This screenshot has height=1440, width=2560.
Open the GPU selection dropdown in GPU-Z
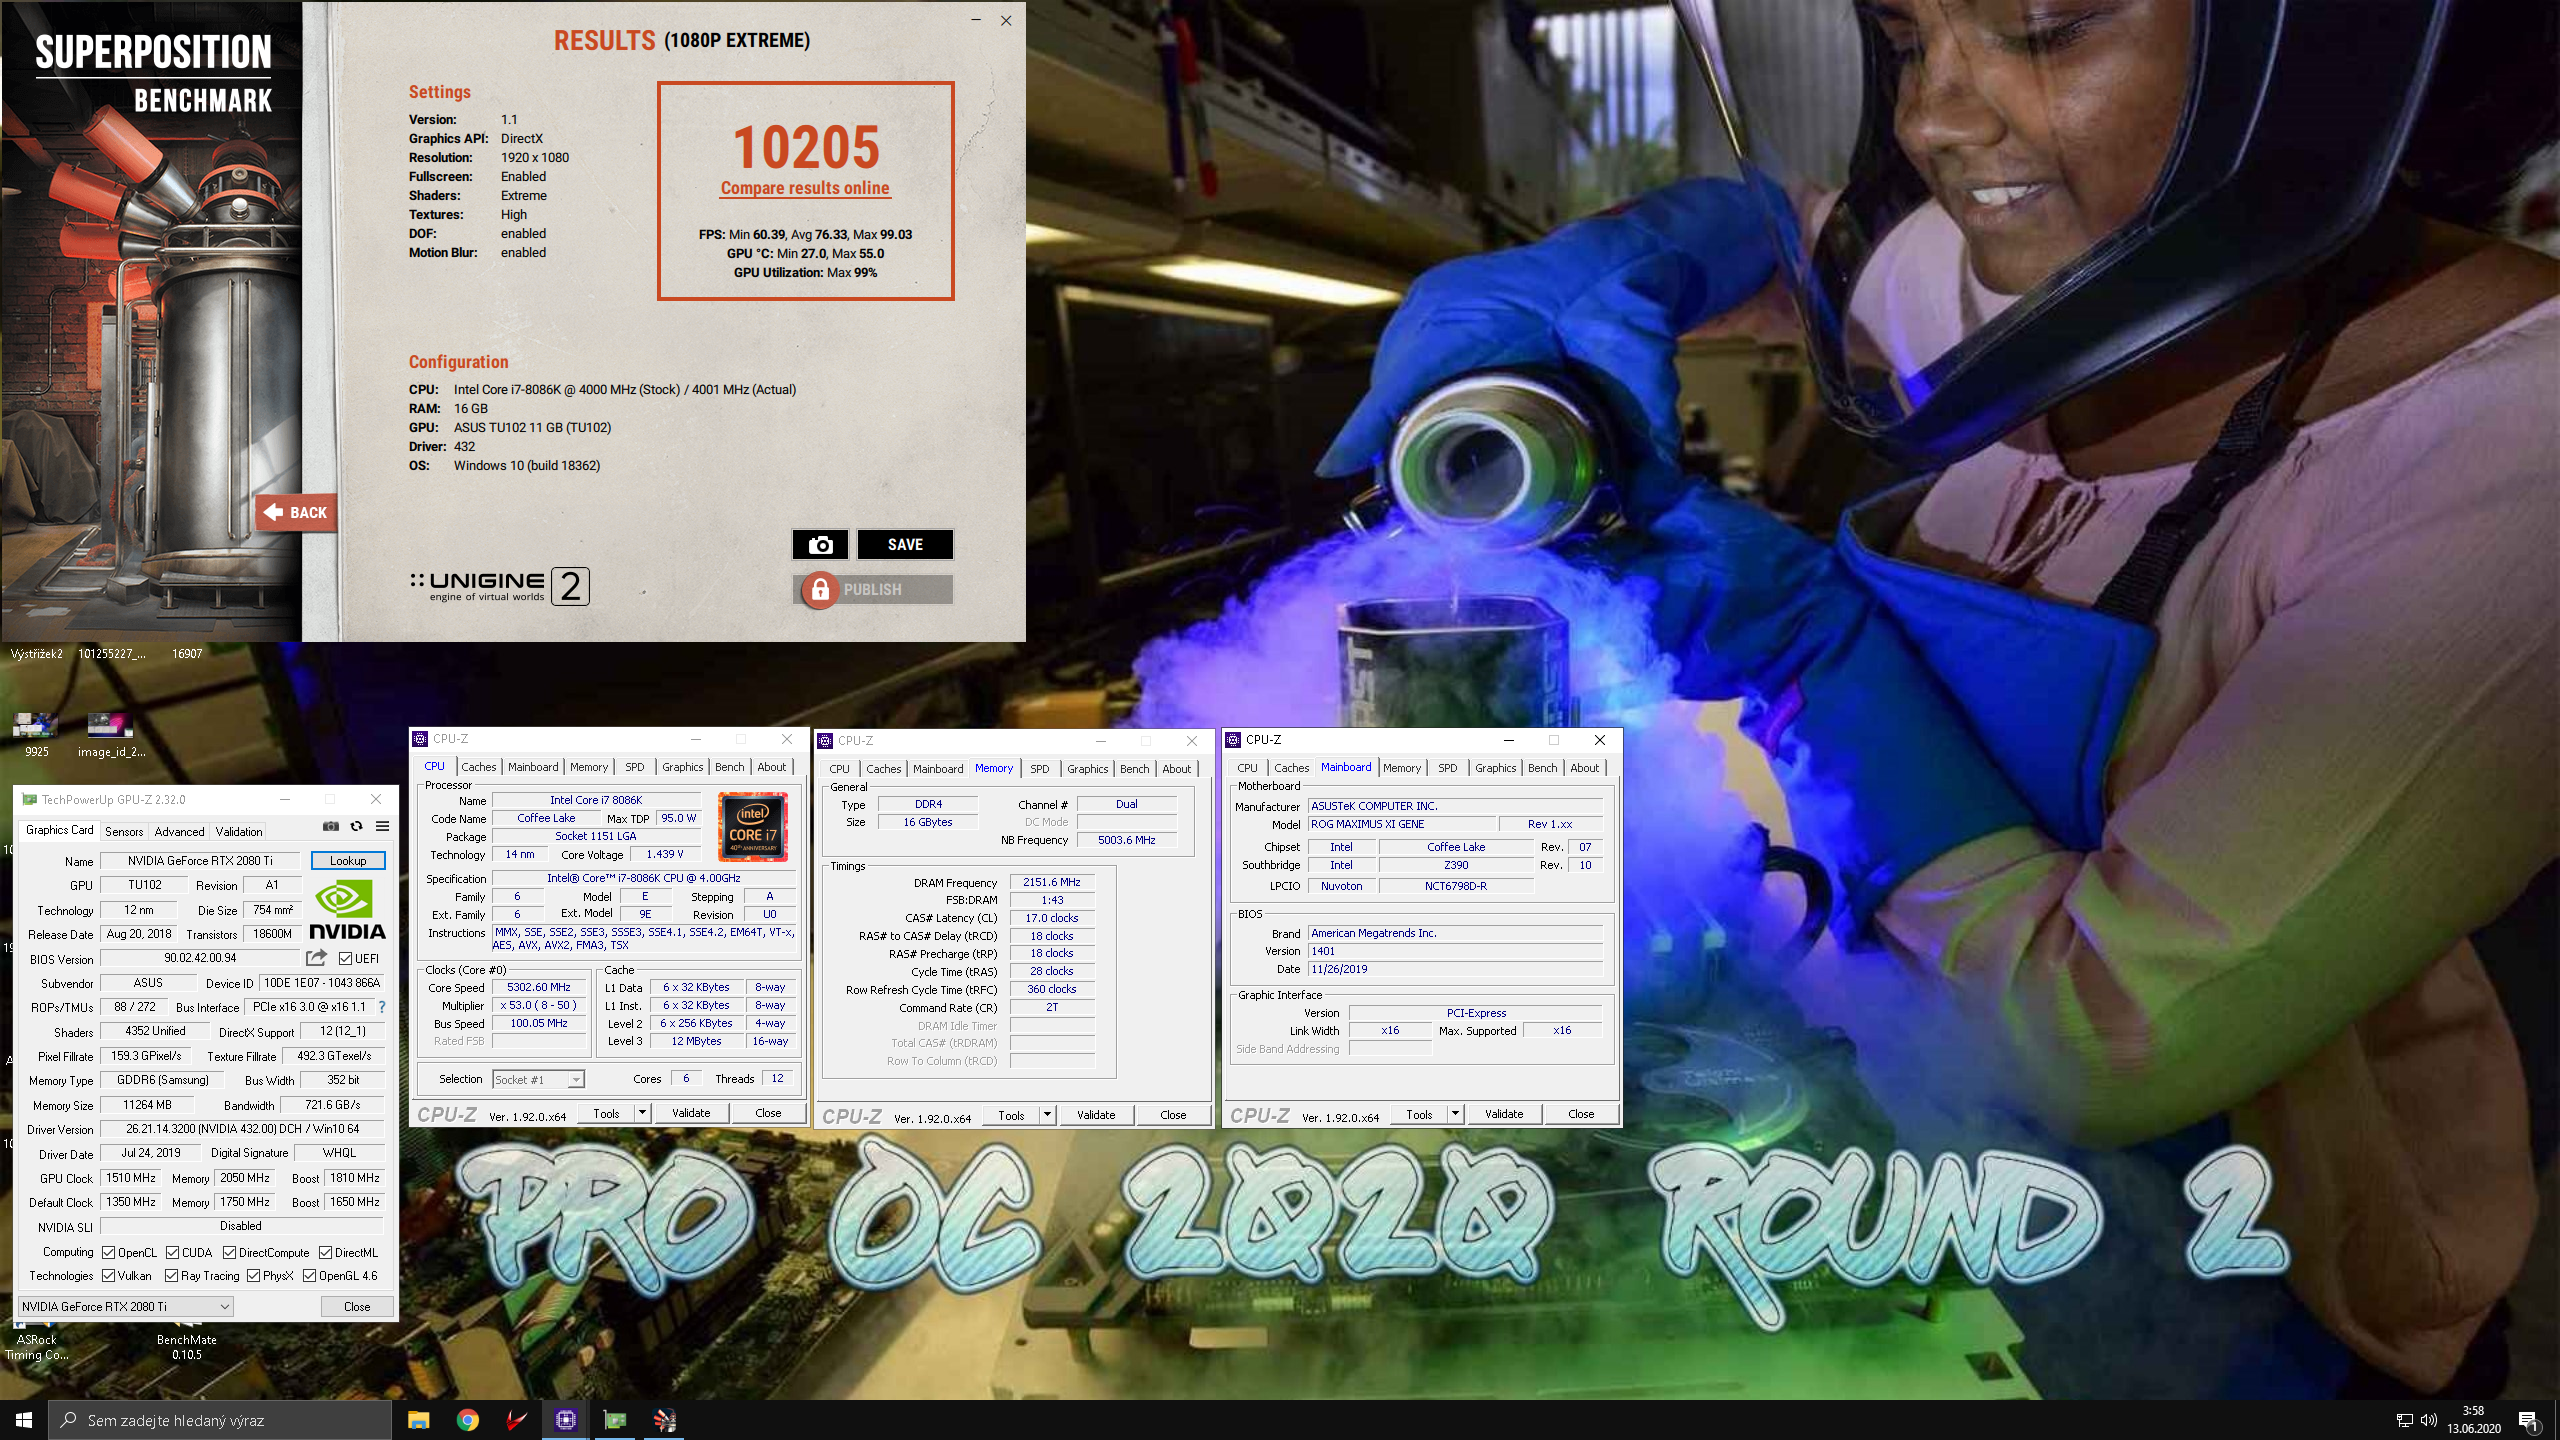pos(126,1306)
